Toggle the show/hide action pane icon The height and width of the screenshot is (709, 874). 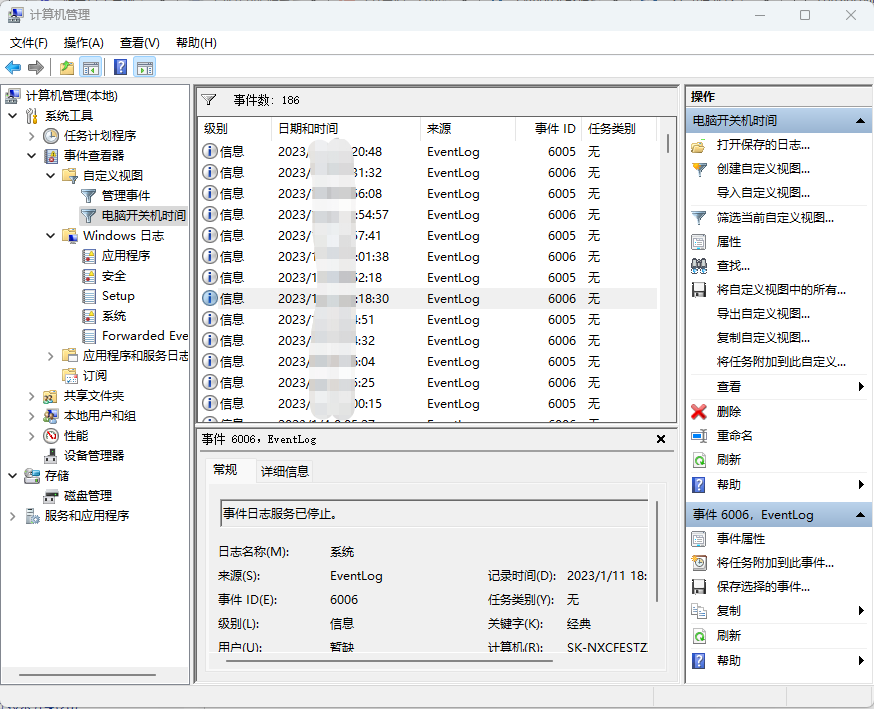tap(145, 68)
